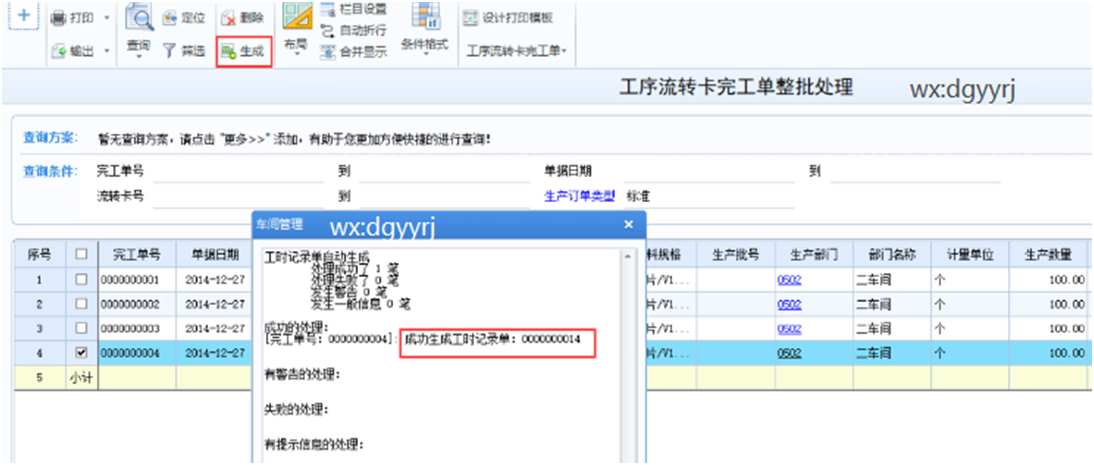
Task: Click the dialog scrollbar up arrow
Action: pyautogui.click(x=627, y=256)
